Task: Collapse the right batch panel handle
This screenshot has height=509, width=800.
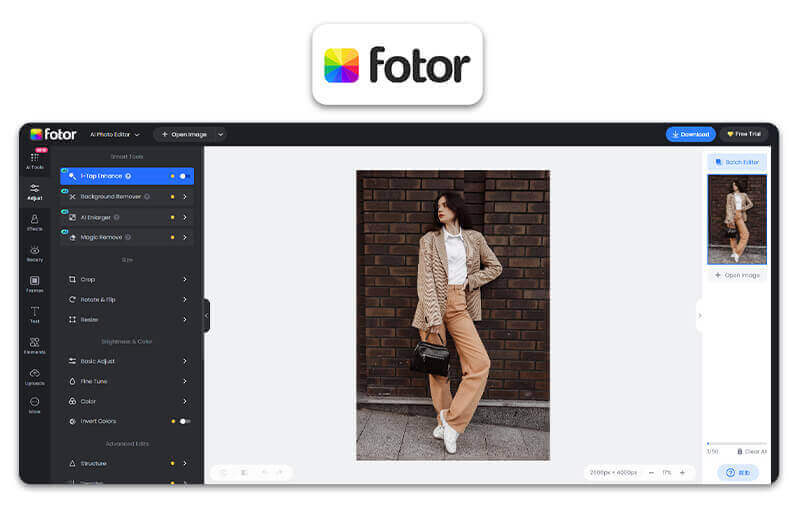Action: (699, 316)
